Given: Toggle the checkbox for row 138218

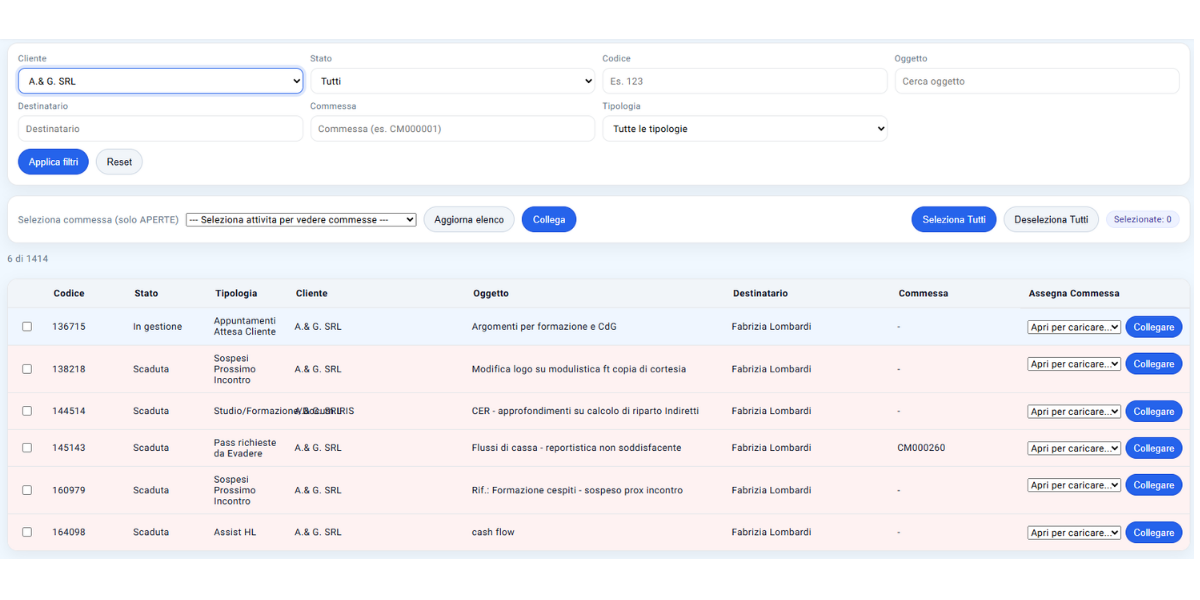Looking at the screenshot, I should [x=27, y=369].
